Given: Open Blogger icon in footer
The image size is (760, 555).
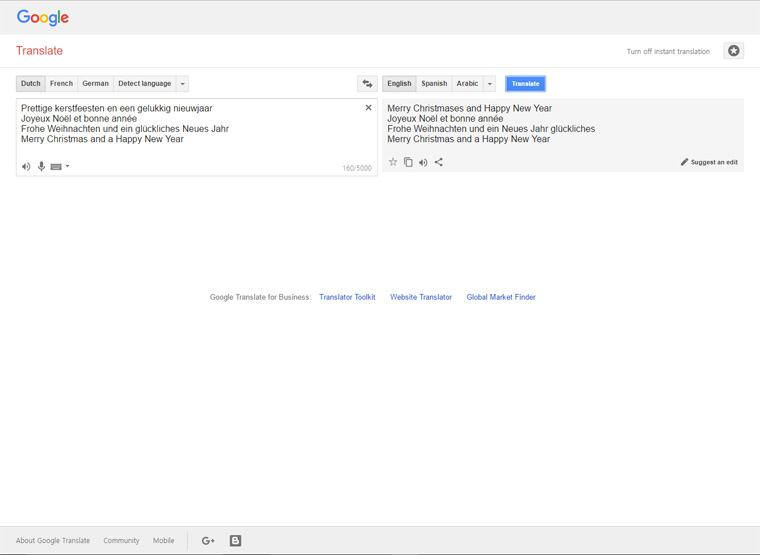Looking at the screenshot, I should [x=236, y=540].
